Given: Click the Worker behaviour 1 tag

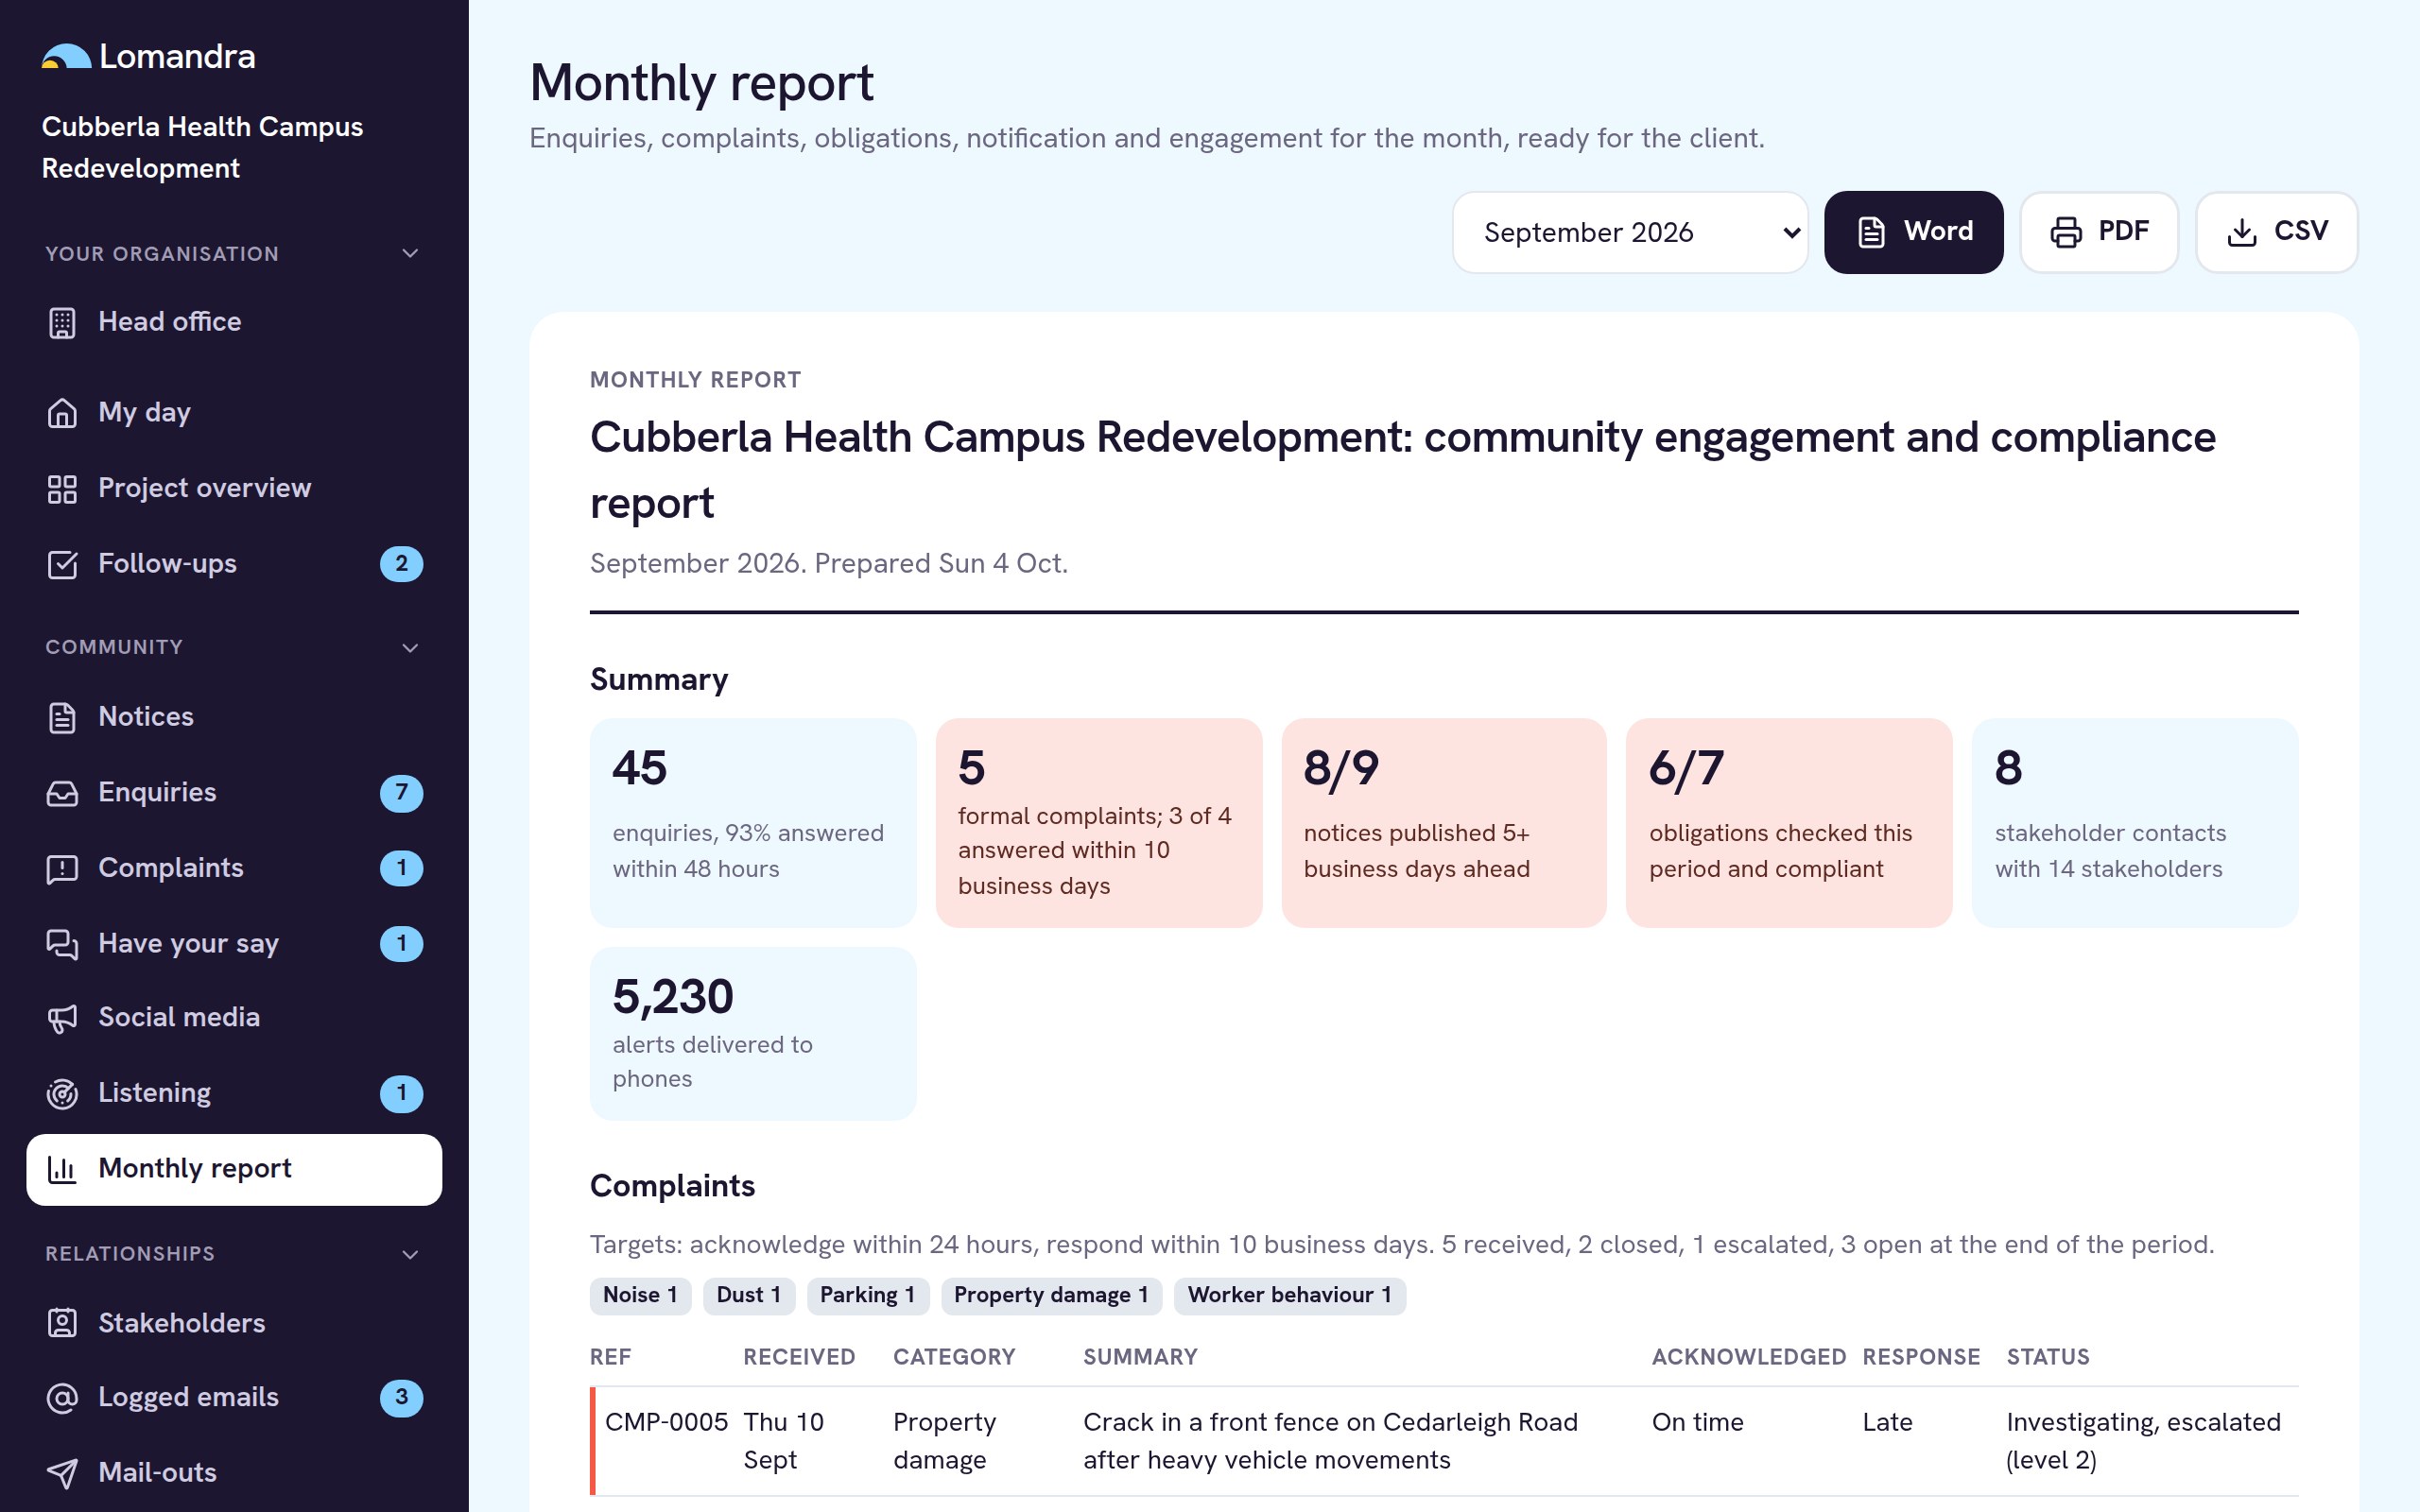Looking at the screenshot, I should click(x=1289, y=1296).
